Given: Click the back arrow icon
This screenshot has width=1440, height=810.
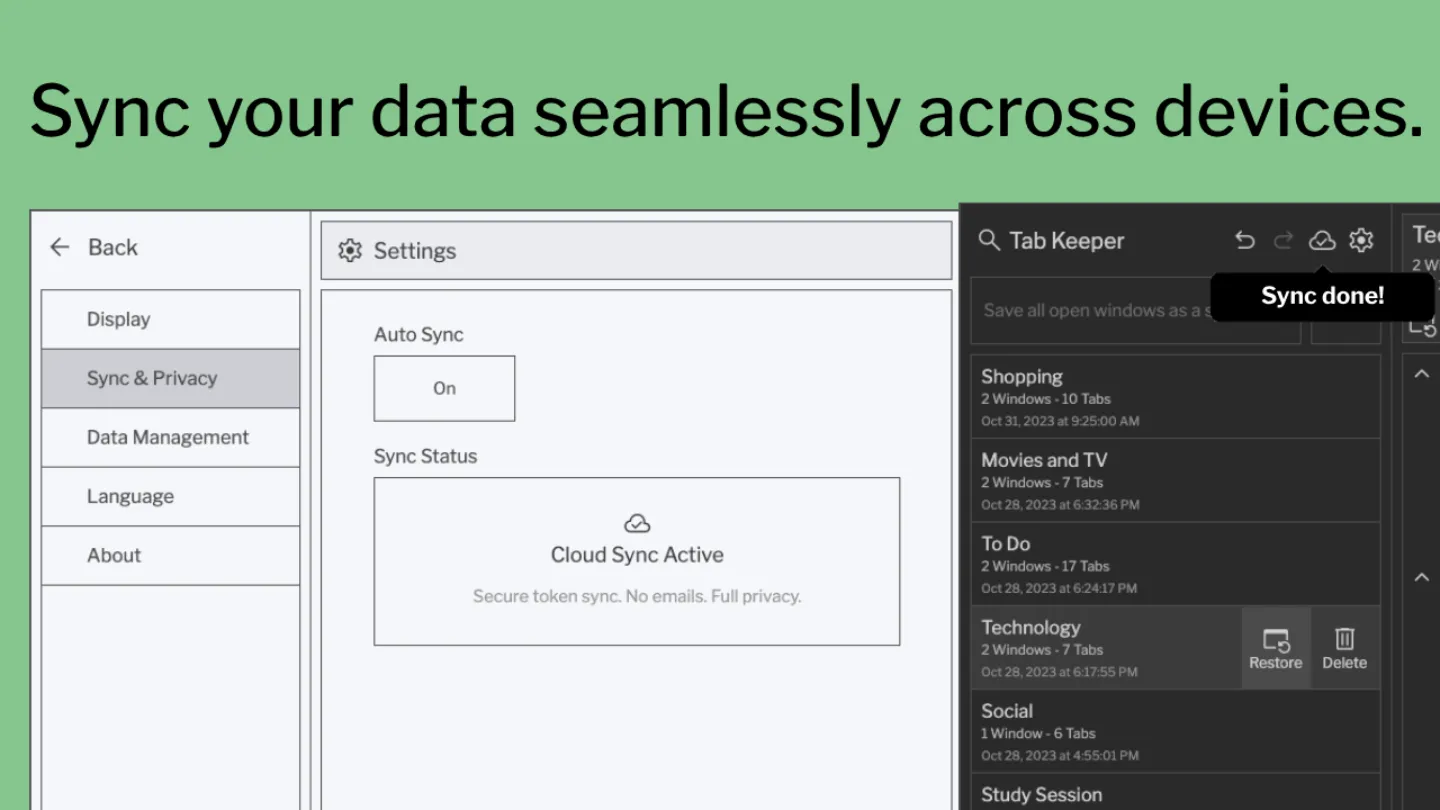Looking at the screenshot, I should (59, 247).
